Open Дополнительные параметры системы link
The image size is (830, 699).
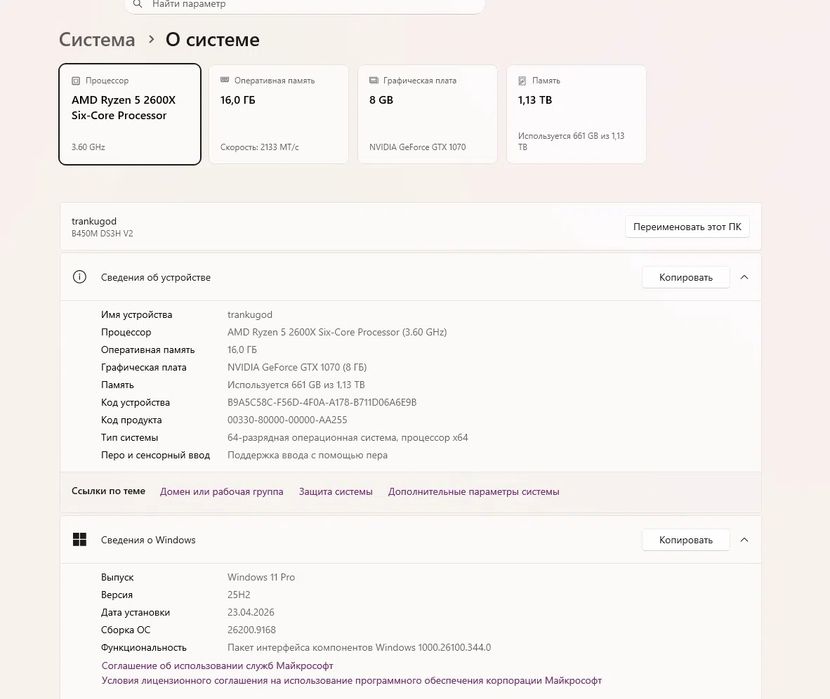[474, 492]
